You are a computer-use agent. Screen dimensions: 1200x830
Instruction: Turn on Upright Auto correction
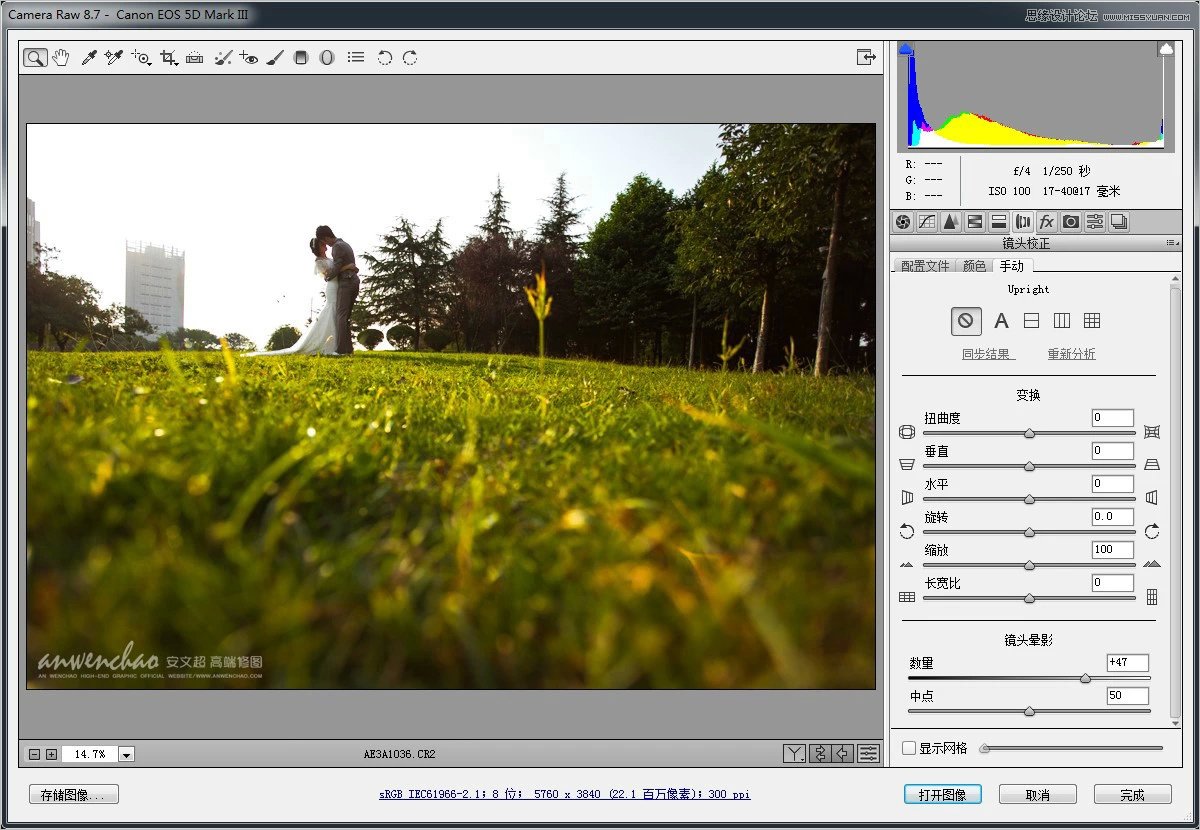coord(1001,321)
